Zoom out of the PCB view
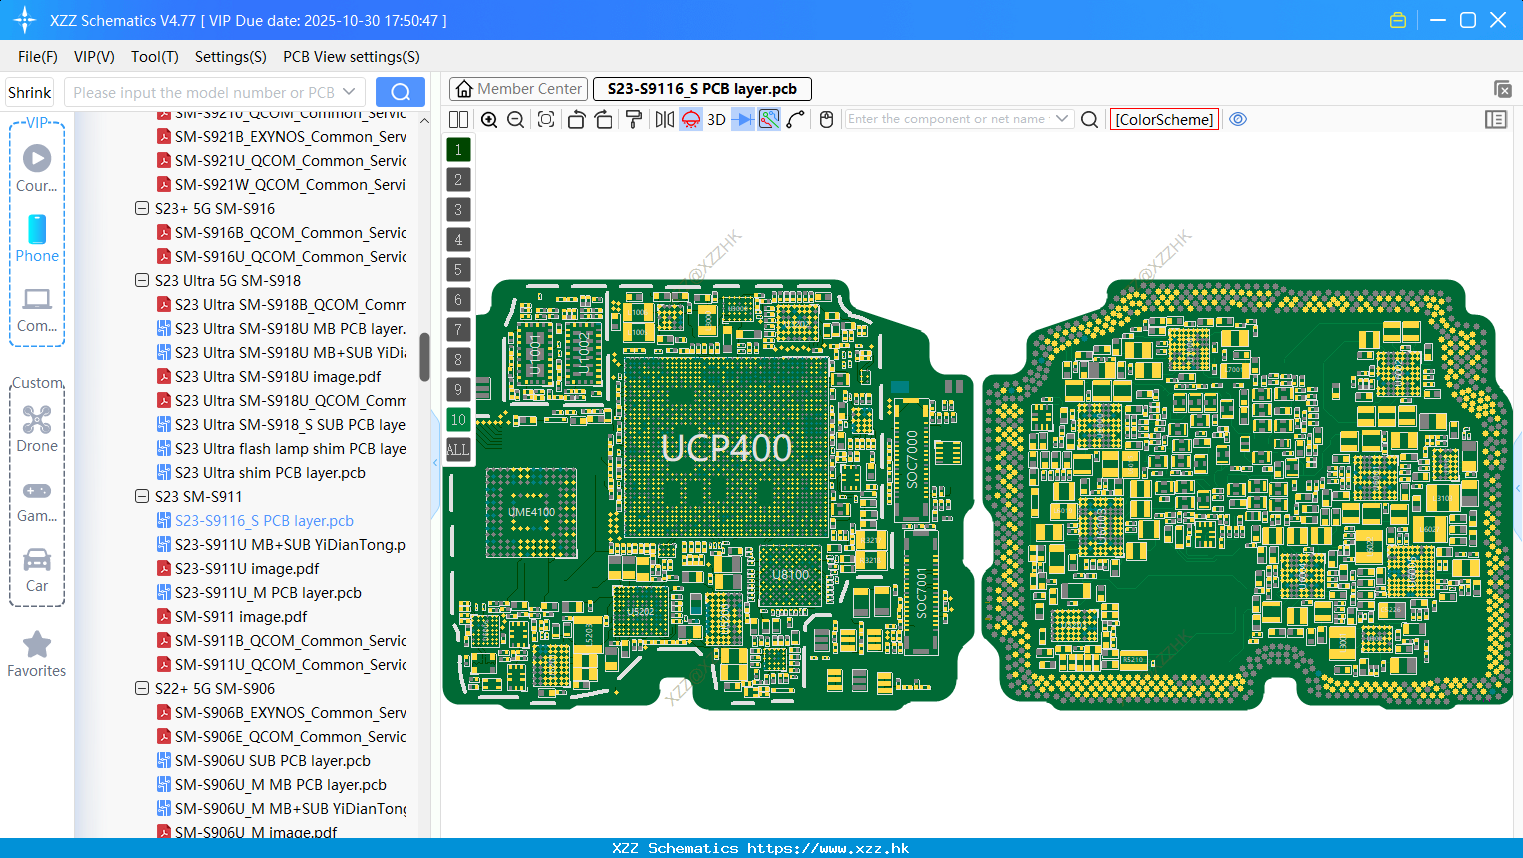 (516, 119)
